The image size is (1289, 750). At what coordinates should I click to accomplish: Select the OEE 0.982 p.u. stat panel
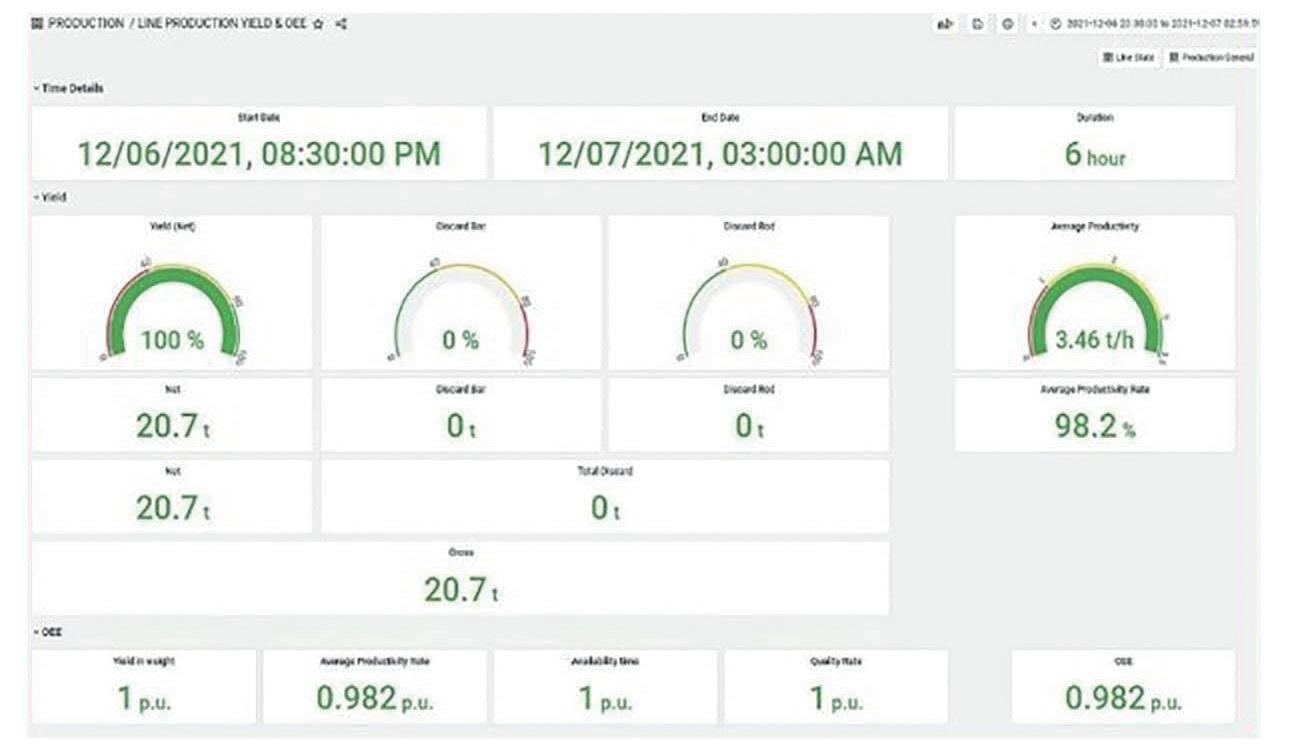click(x=1123, y=687)
